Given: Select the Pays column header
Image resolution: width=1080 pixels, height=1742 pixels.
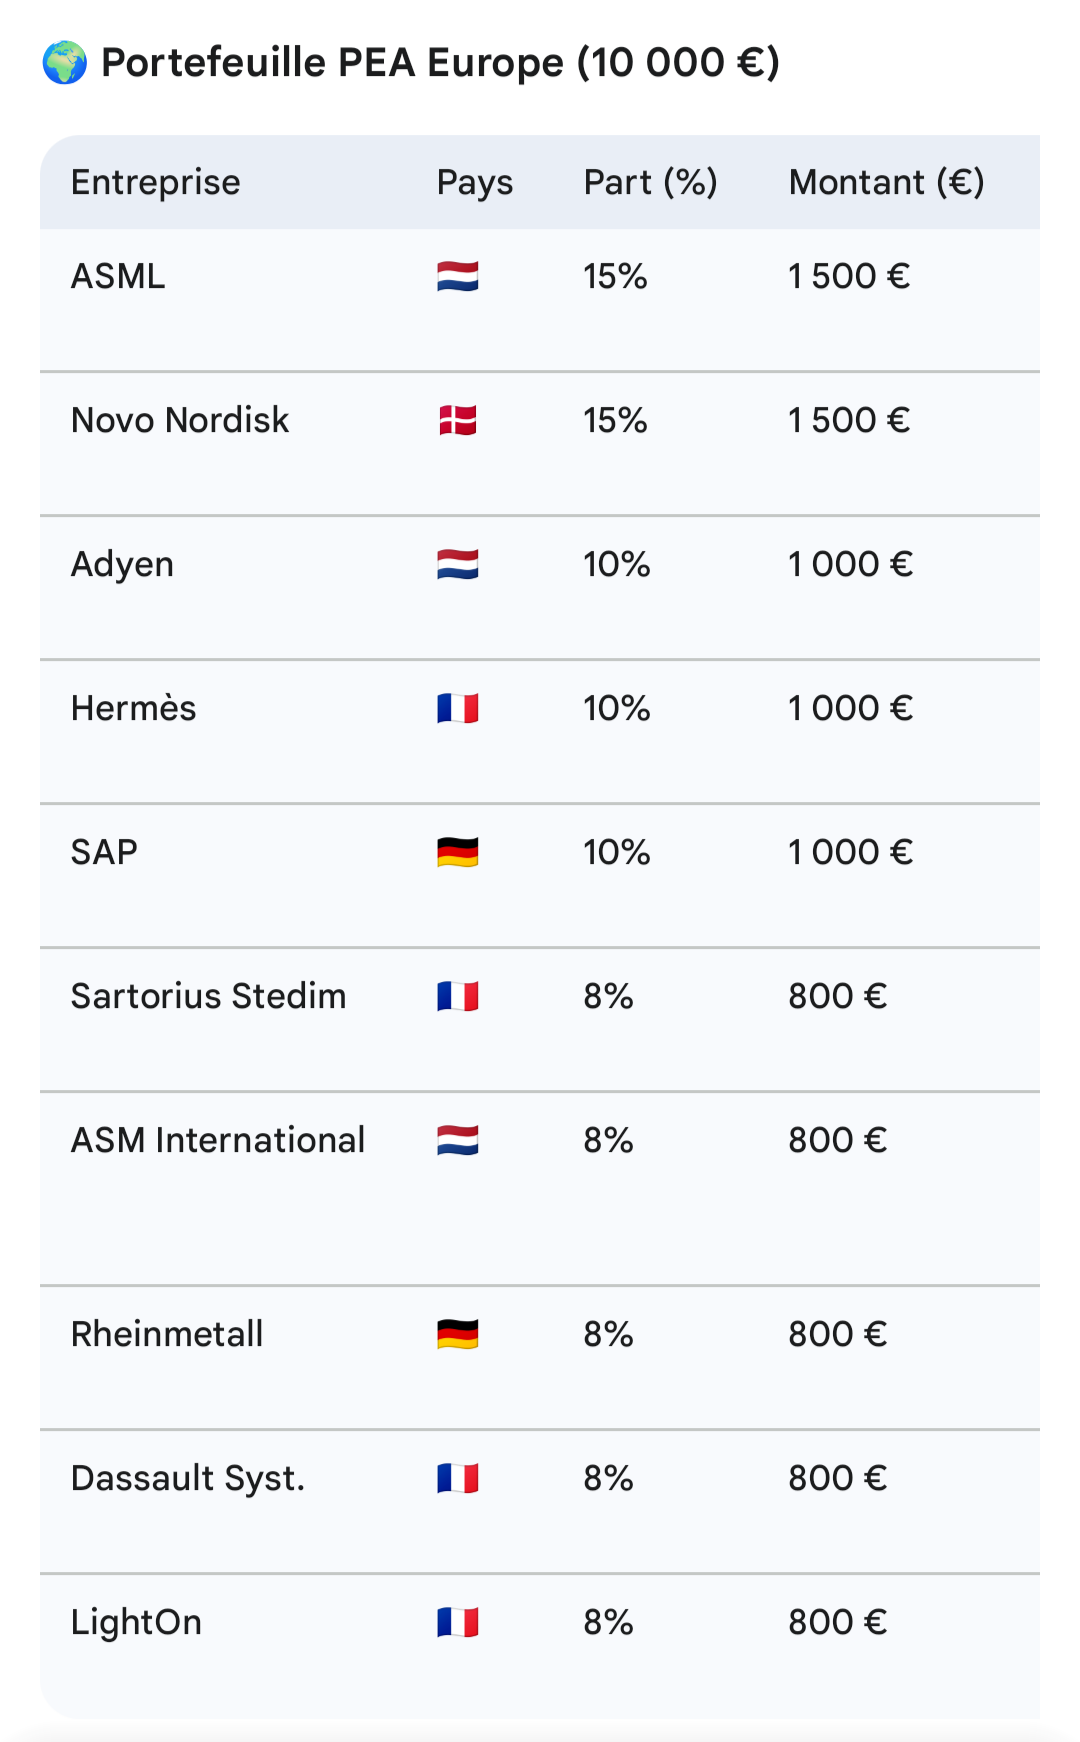Looking at the screenshot, I should [x=475, y=182].
